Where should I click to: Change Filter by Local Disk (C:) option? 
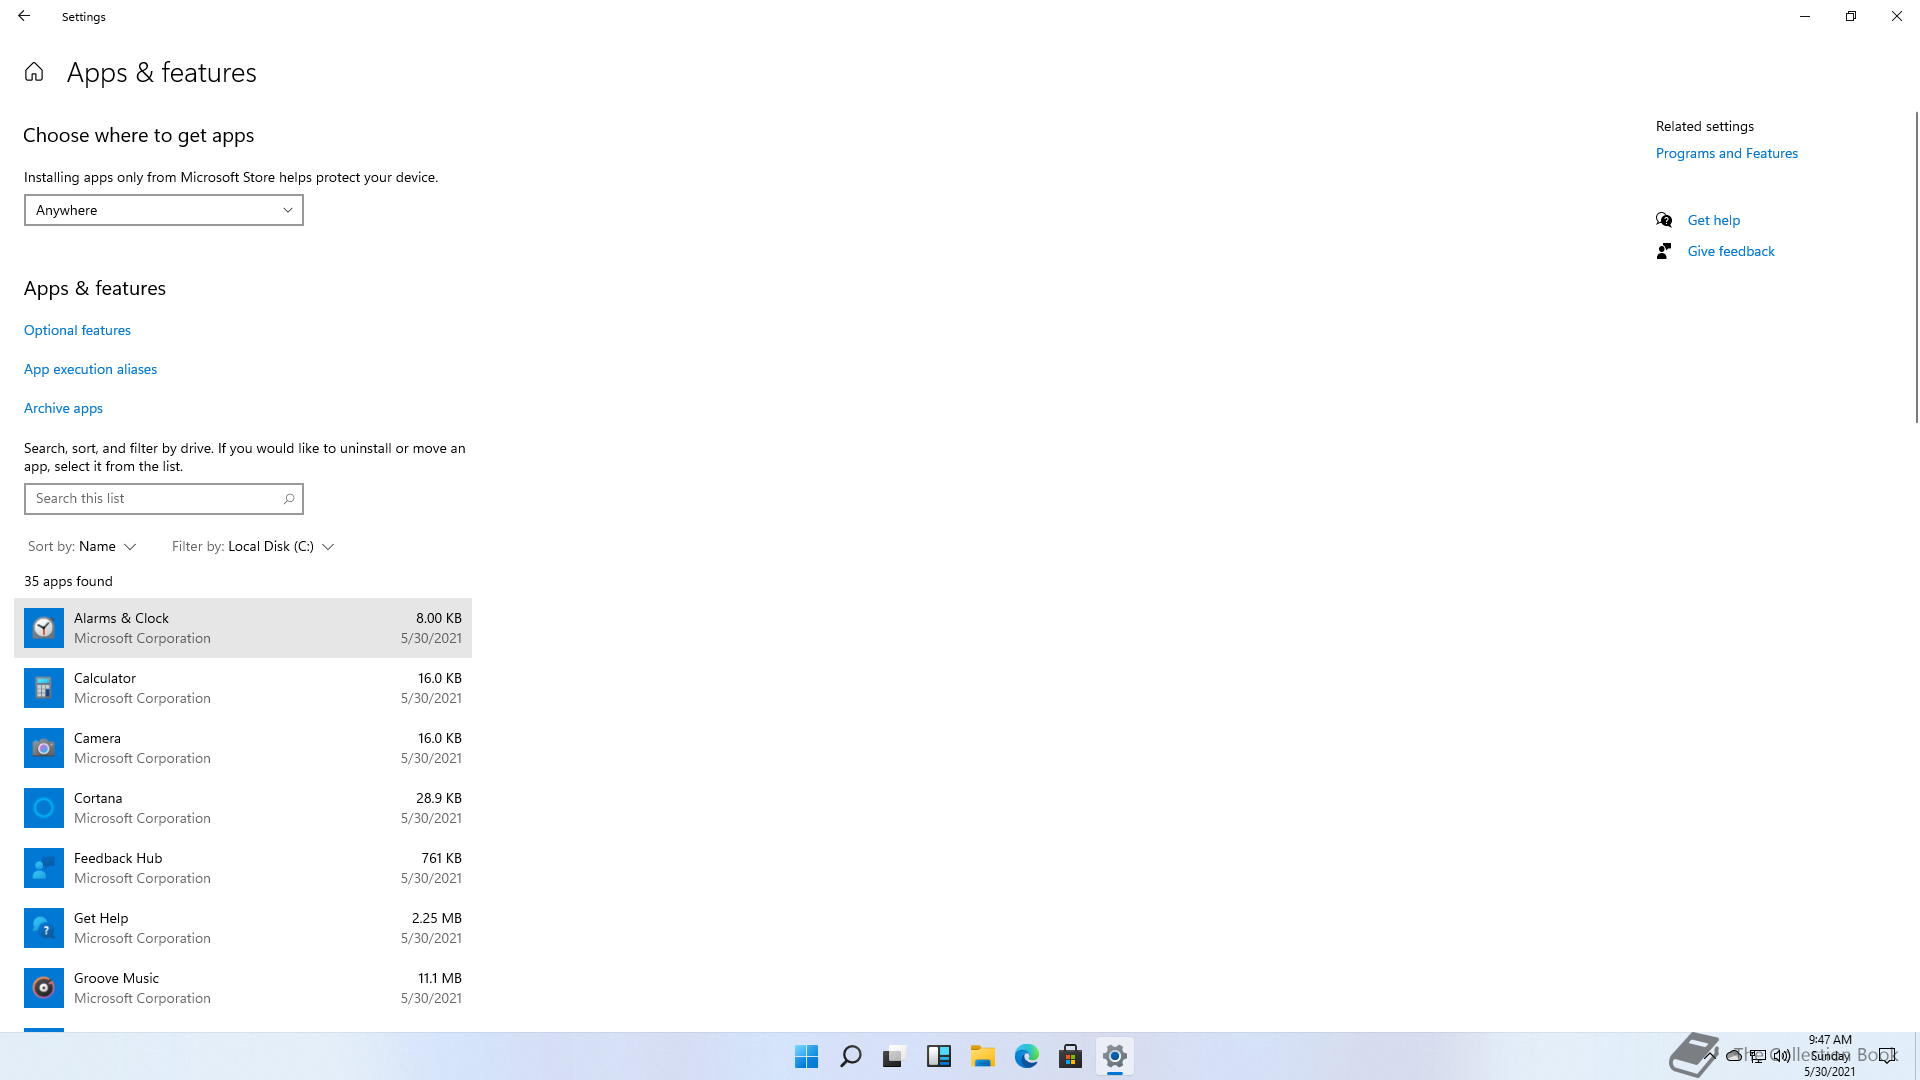(x=253, y=546)
